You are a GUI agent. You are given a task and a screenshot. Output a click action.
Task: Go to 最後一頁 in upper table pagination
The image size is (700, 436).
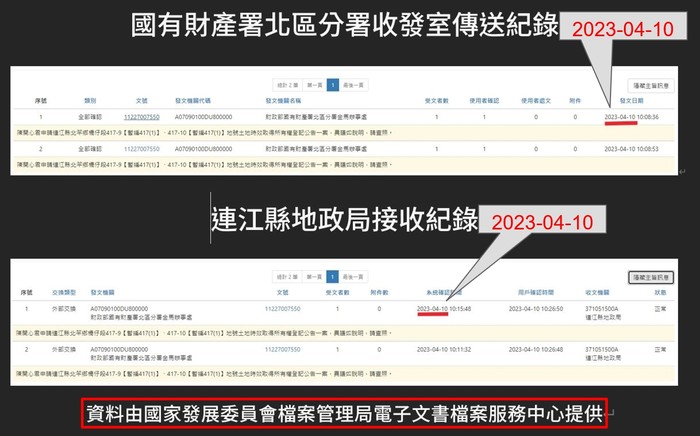coord(355,86)
